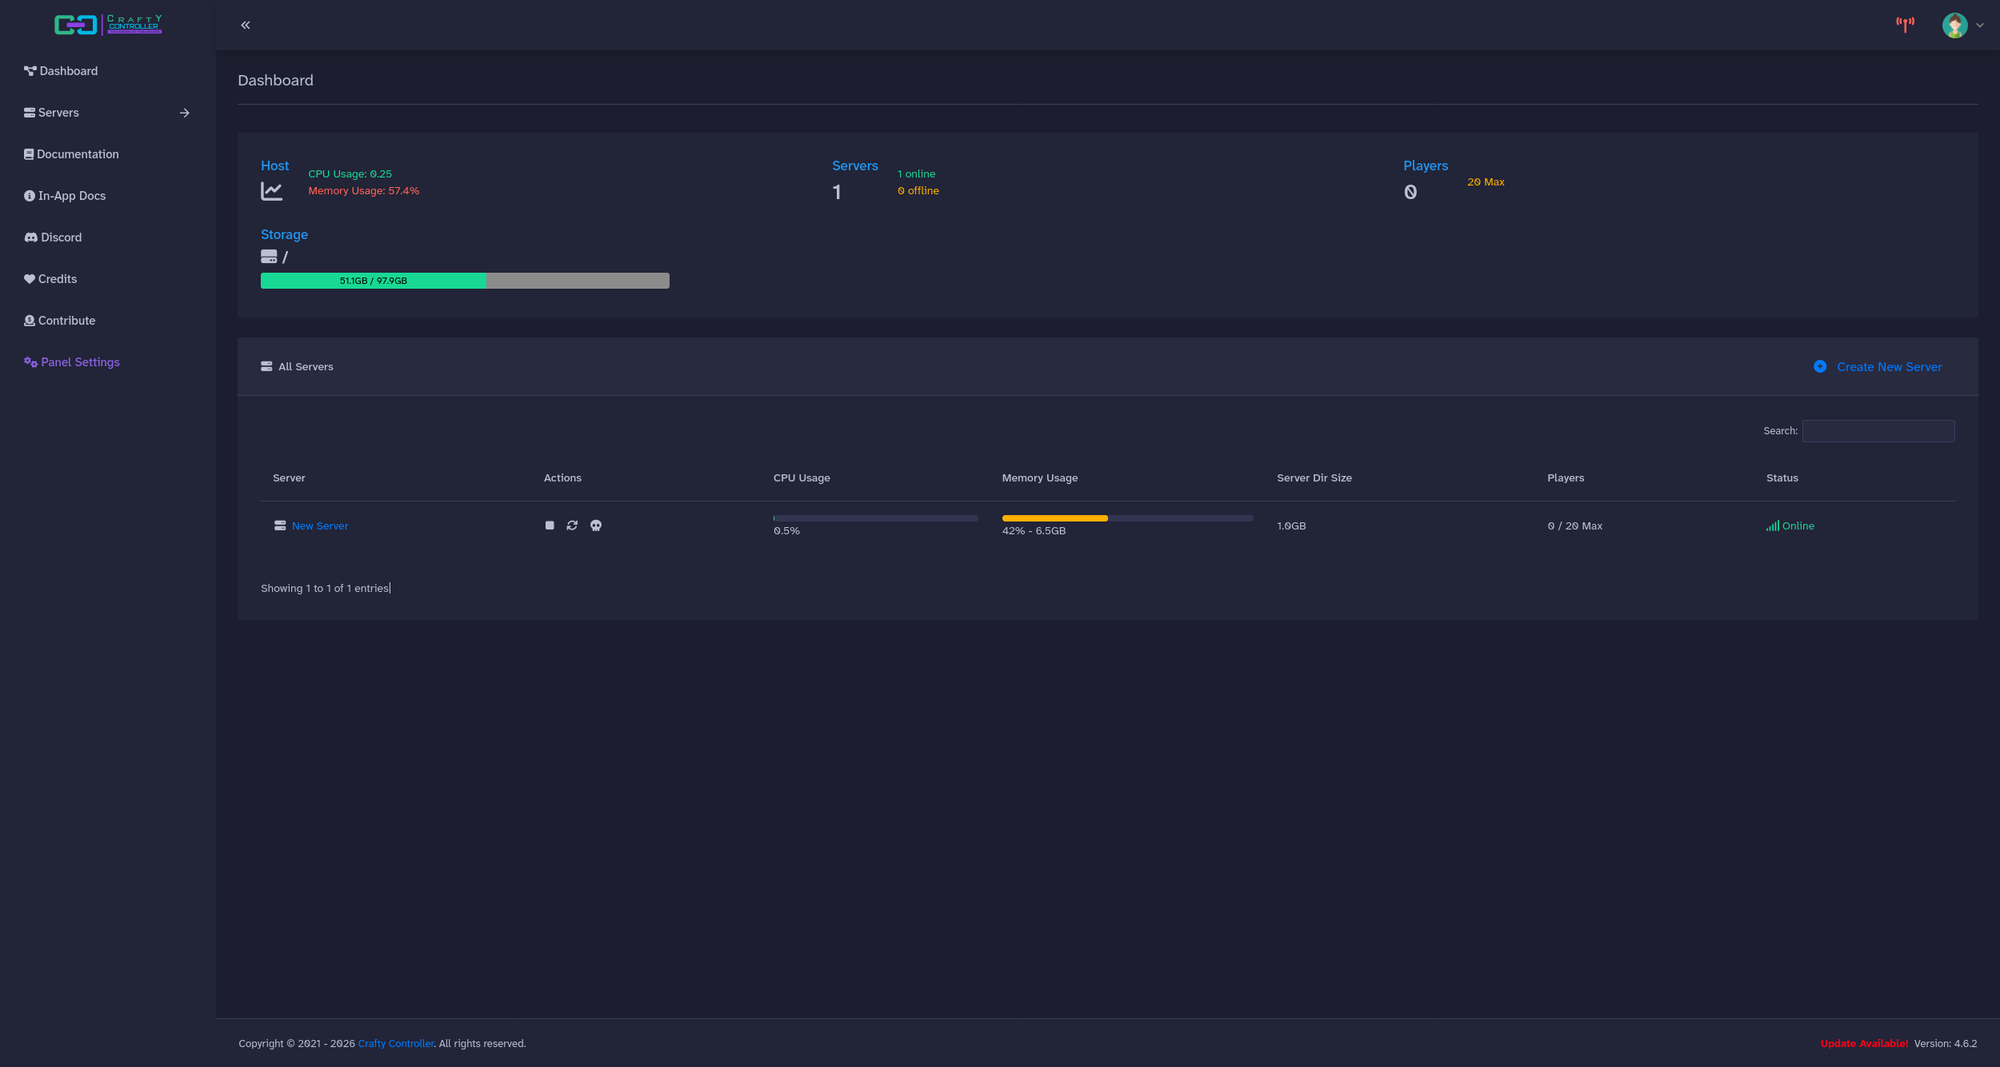This screenshot has width=2000, height=1067.
Task: Click the storage drive icon
Action: (269, 257)
